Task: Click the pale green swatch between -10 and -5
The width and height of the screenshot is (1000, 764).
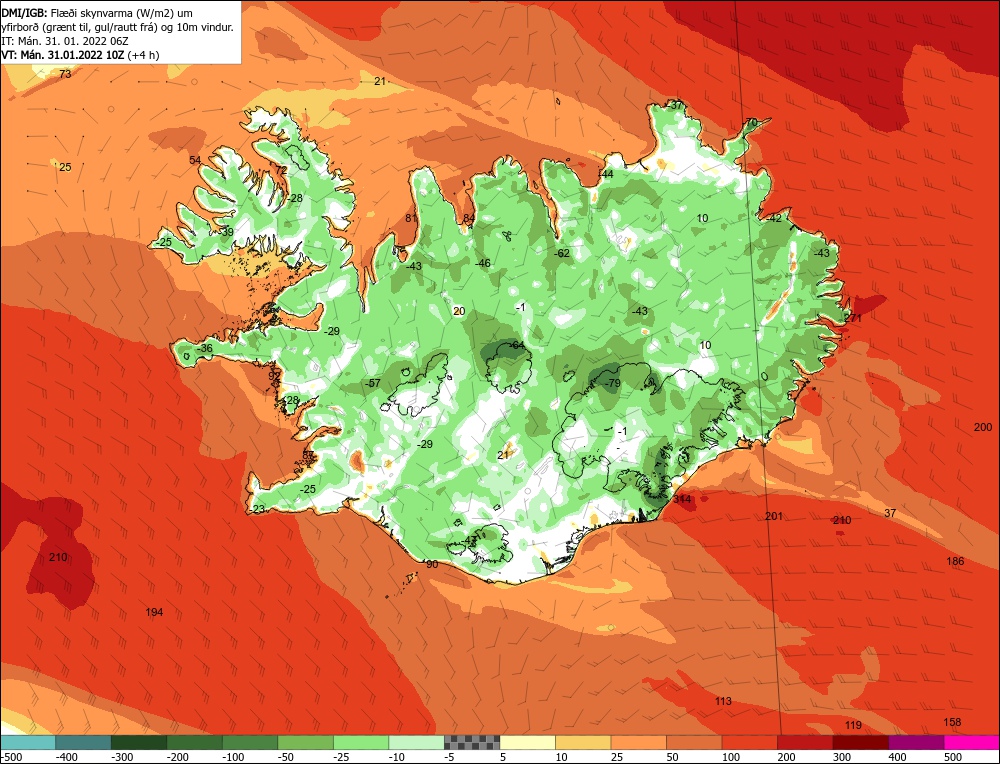Action: tap(416, 742)
